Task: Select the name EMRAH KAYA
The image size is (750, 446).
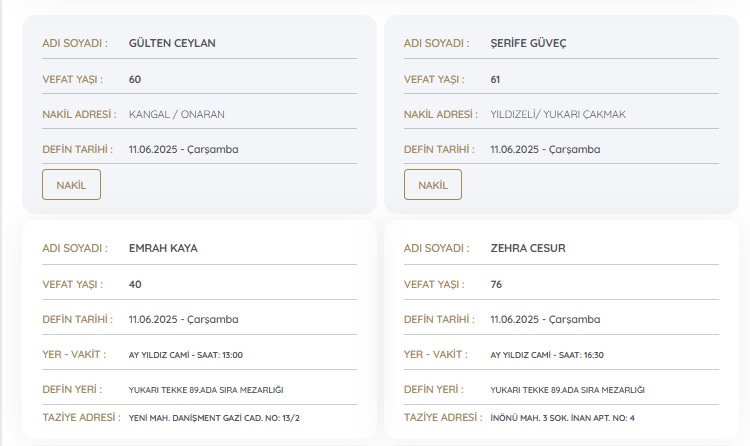Action: point(163,248)
